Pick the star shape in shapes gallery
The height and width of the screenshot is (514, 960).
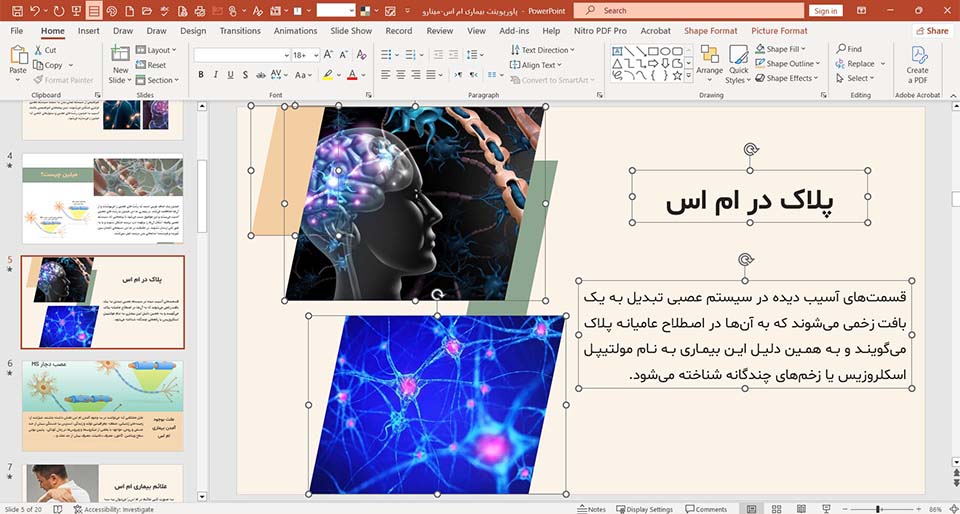[x=677, y=75]
